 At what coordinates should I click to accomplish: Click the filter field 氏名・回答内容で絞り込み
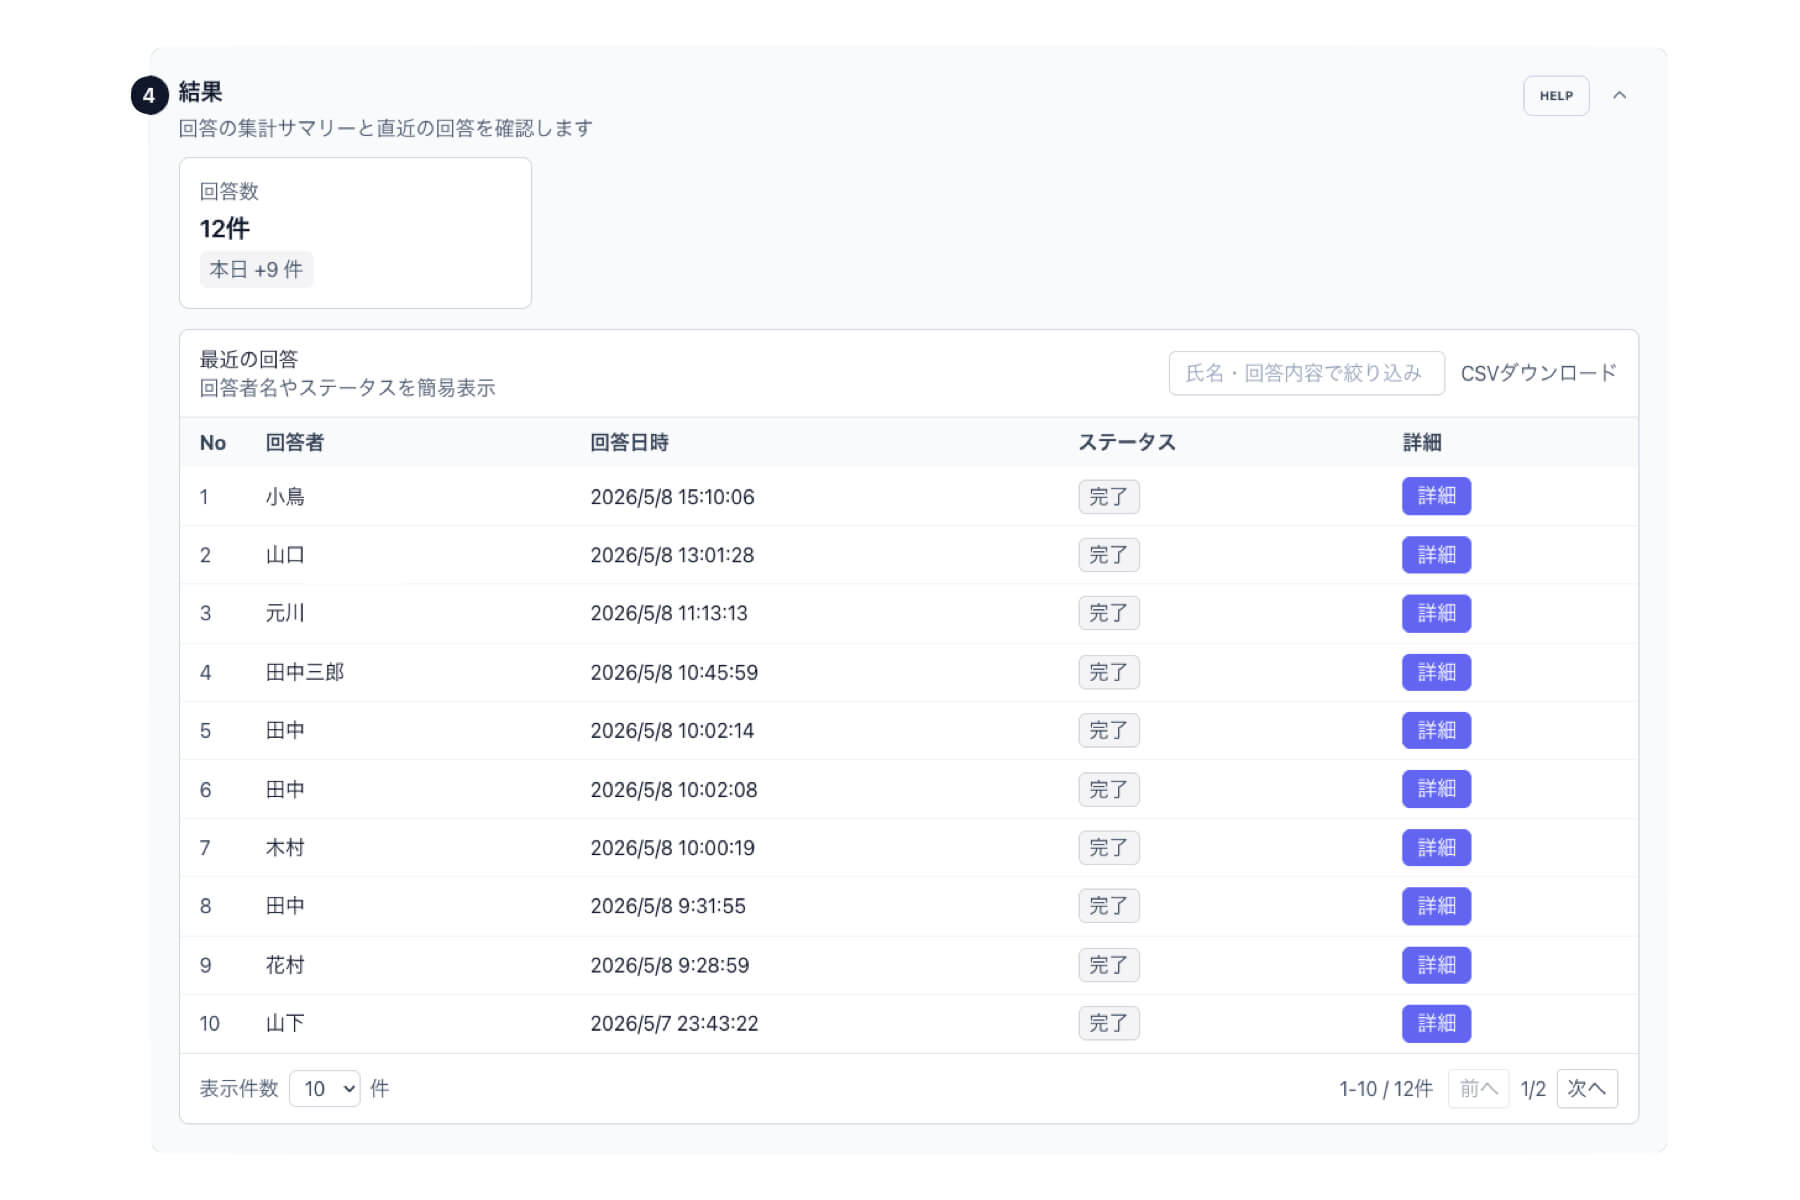1306,373
